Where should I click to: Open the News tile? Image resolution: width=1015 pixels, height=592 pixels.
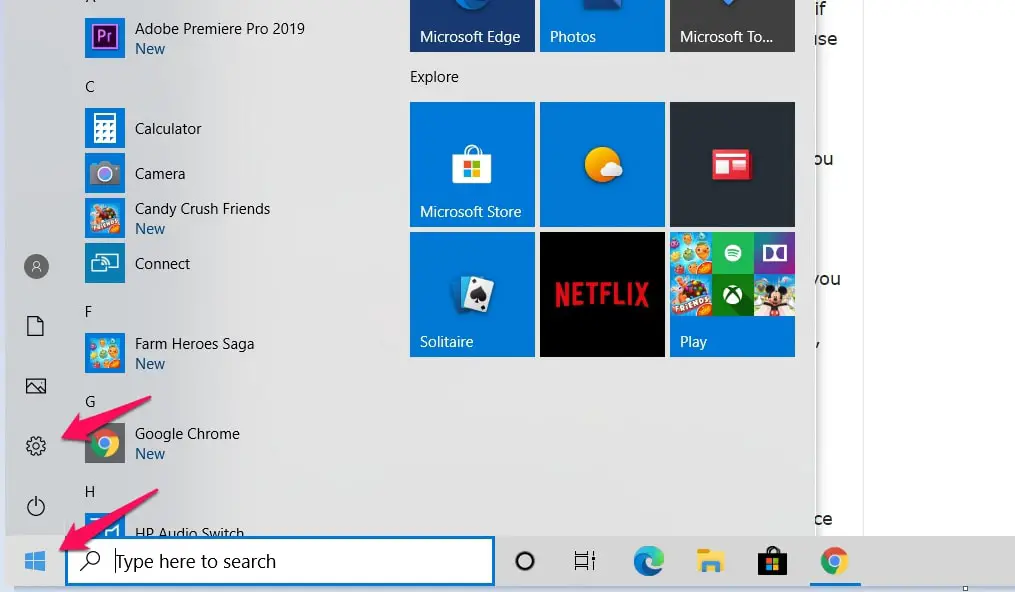(x=732, y=164)
